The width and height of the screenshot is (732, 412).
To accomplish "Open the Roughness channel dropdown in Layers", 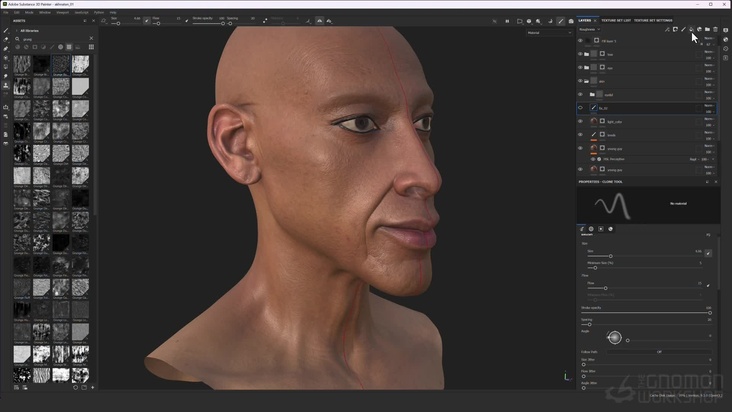I will (x=589, y=29).
